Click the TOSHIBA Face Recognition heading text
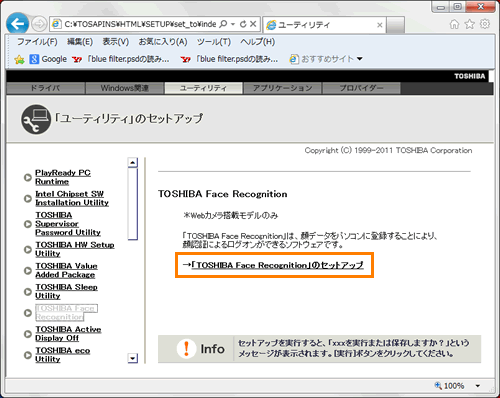 point(222,194)
